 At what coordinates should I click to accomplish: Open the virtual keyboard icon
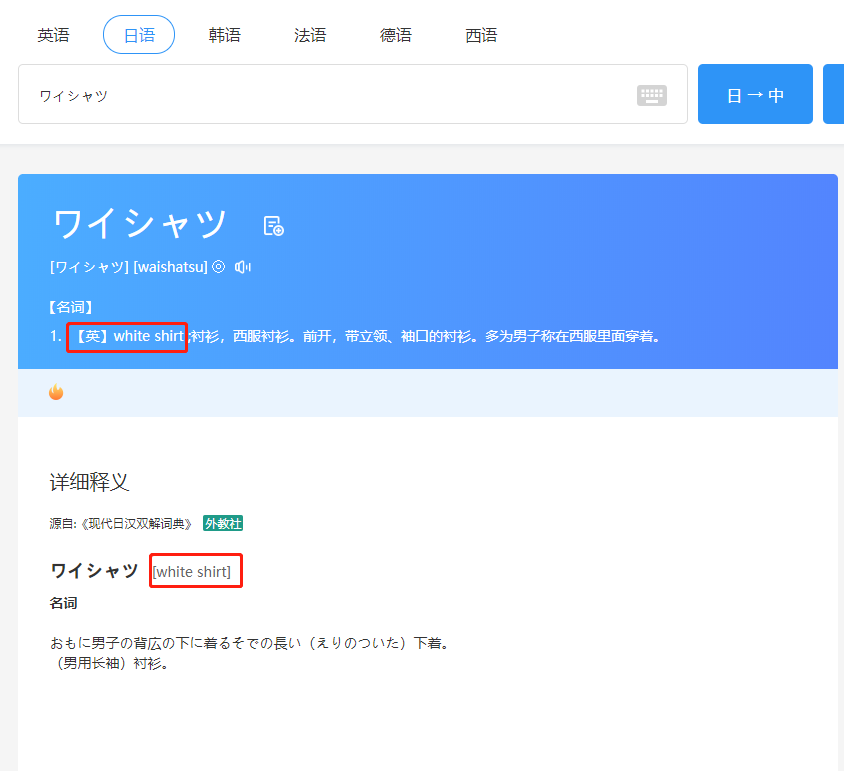pyautogui.click(x=651, y=95)
